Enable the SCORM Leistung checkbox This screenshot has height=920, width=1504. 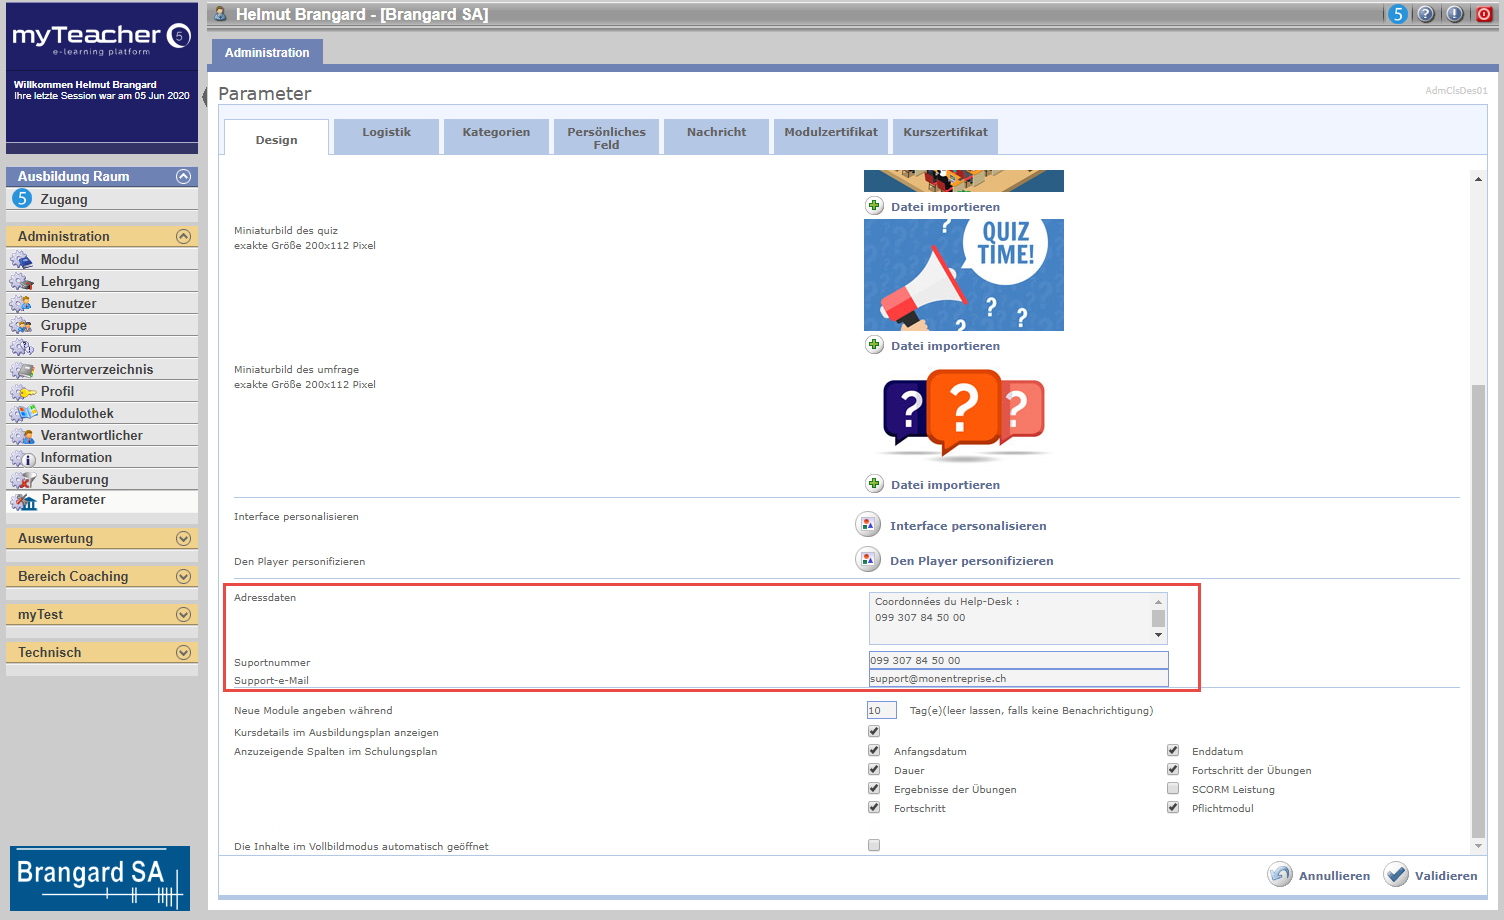tap(1173, 789)
